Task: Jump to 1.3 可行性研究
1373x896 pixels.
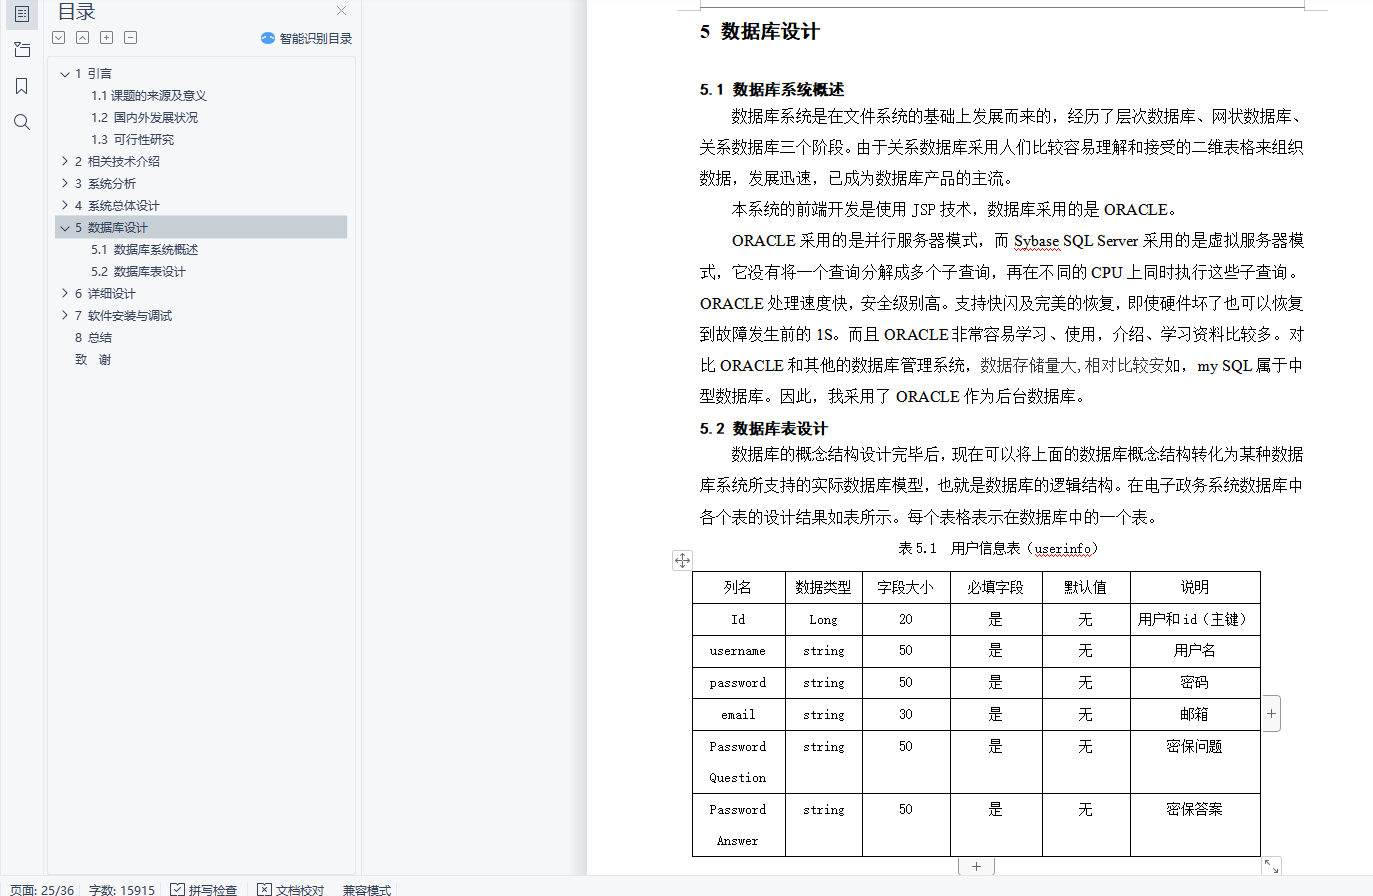Action: (133, 140)
